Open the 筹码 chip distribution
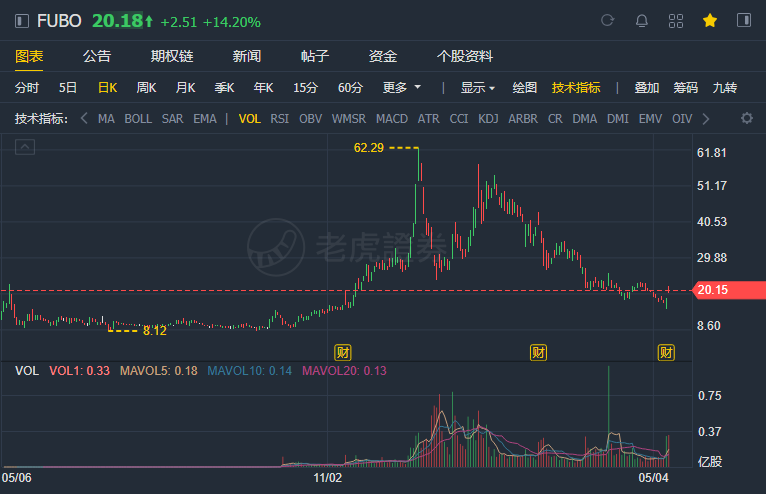 (x=685, y=87)
